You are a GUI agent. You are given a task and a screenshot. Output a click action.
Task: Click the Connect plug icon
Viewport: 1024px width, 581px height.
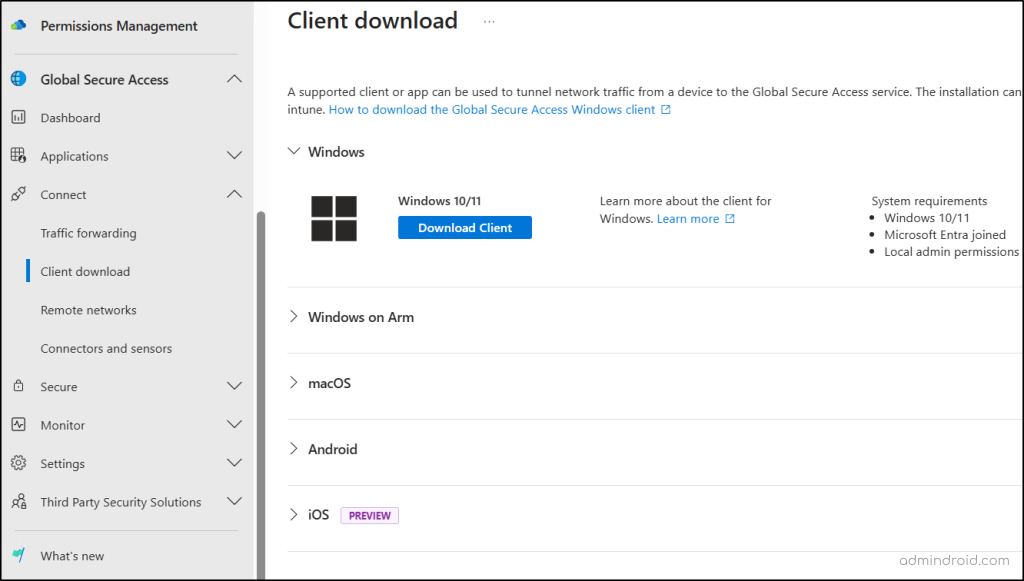coord(18,195)
